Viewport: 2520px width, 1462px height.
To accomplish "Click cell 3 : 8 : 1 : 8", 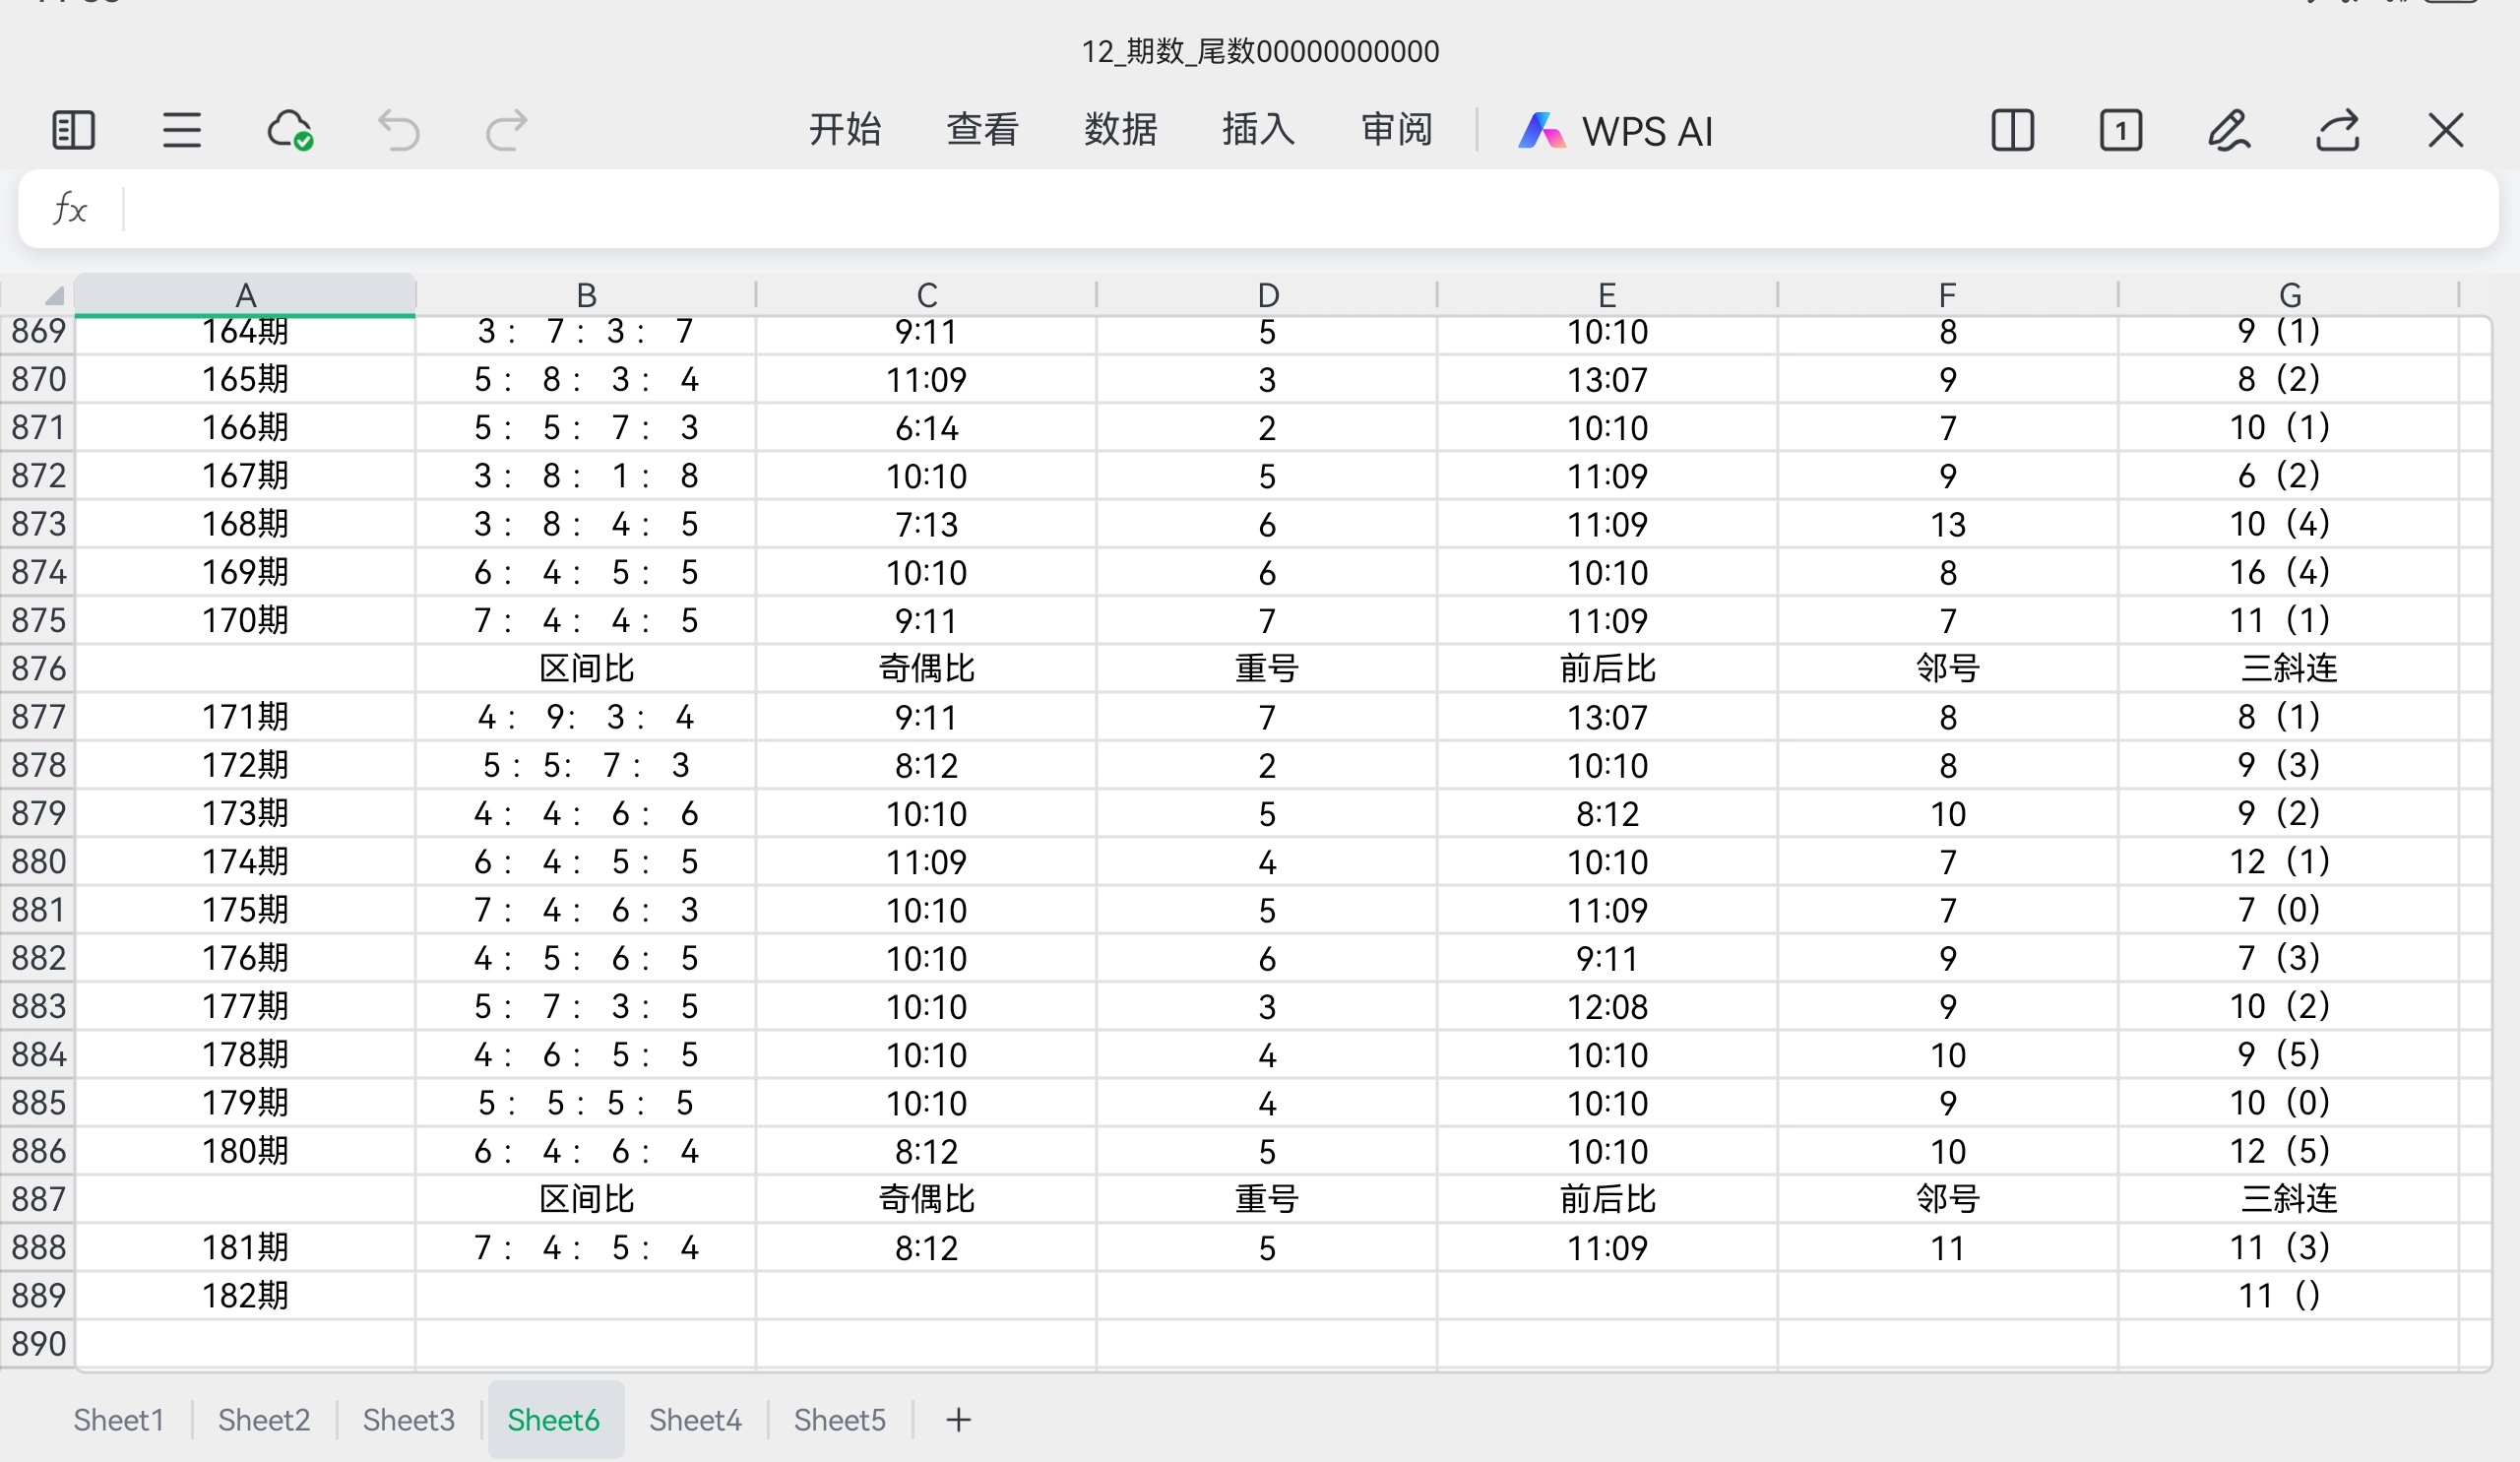I will pyautogui.click(x=586, y=476).
